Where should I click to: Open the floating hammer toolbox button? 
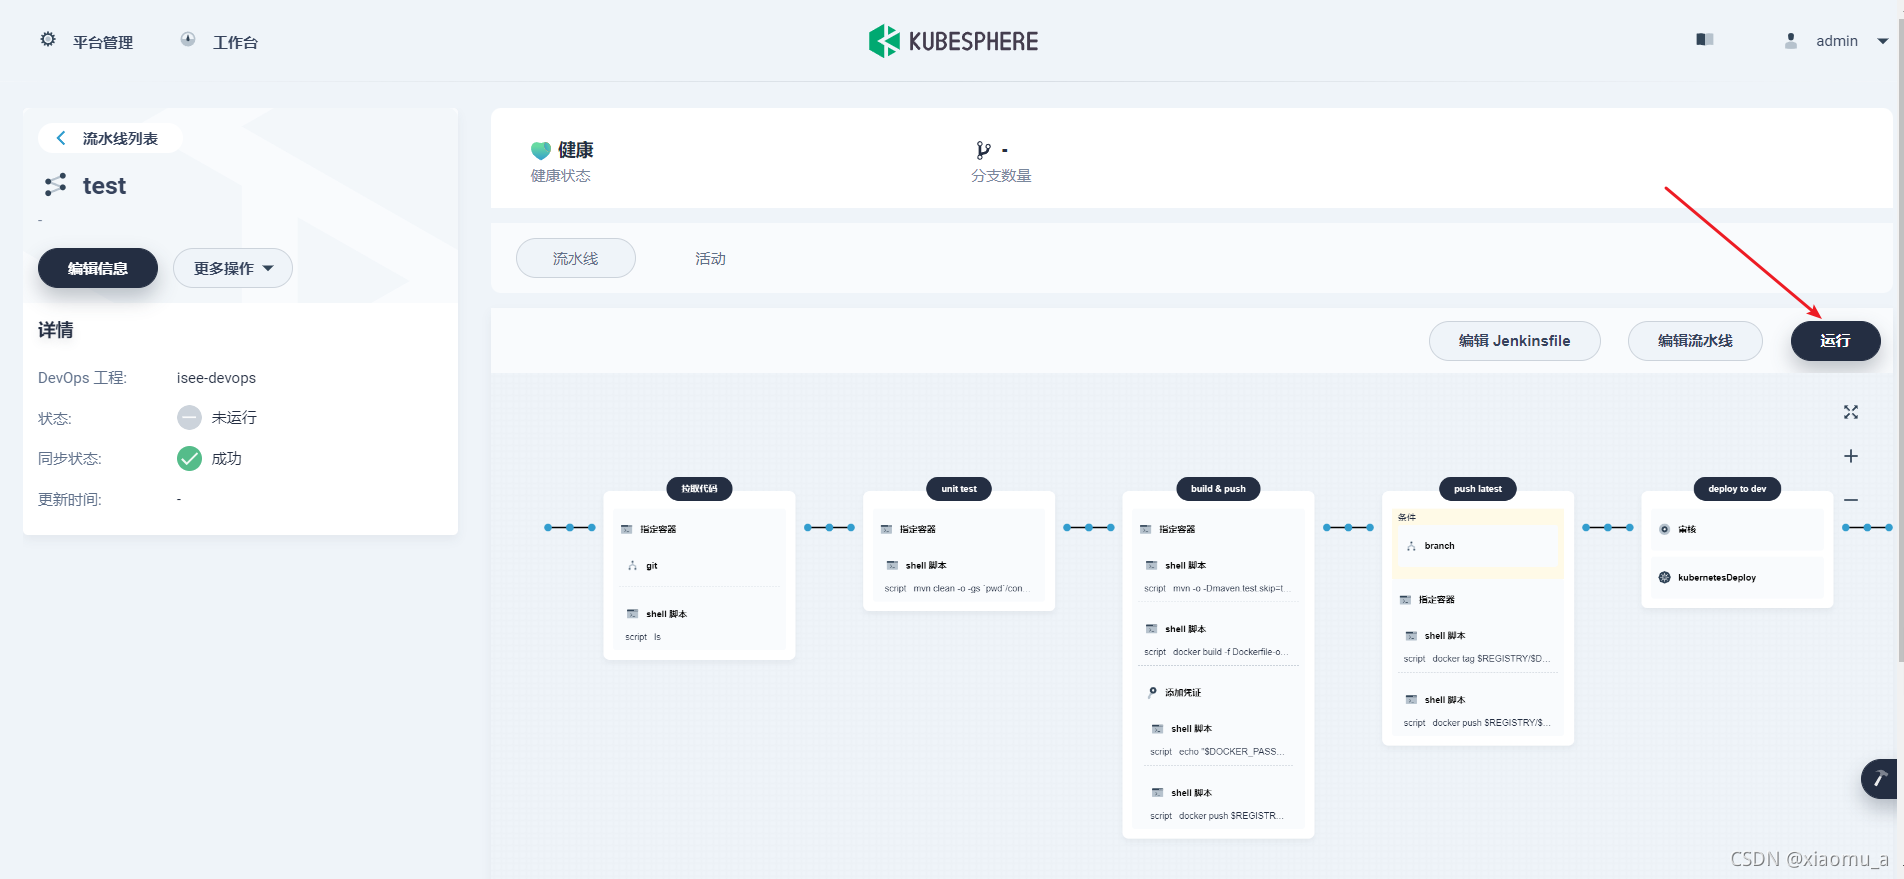click(x=1880, y=778)
